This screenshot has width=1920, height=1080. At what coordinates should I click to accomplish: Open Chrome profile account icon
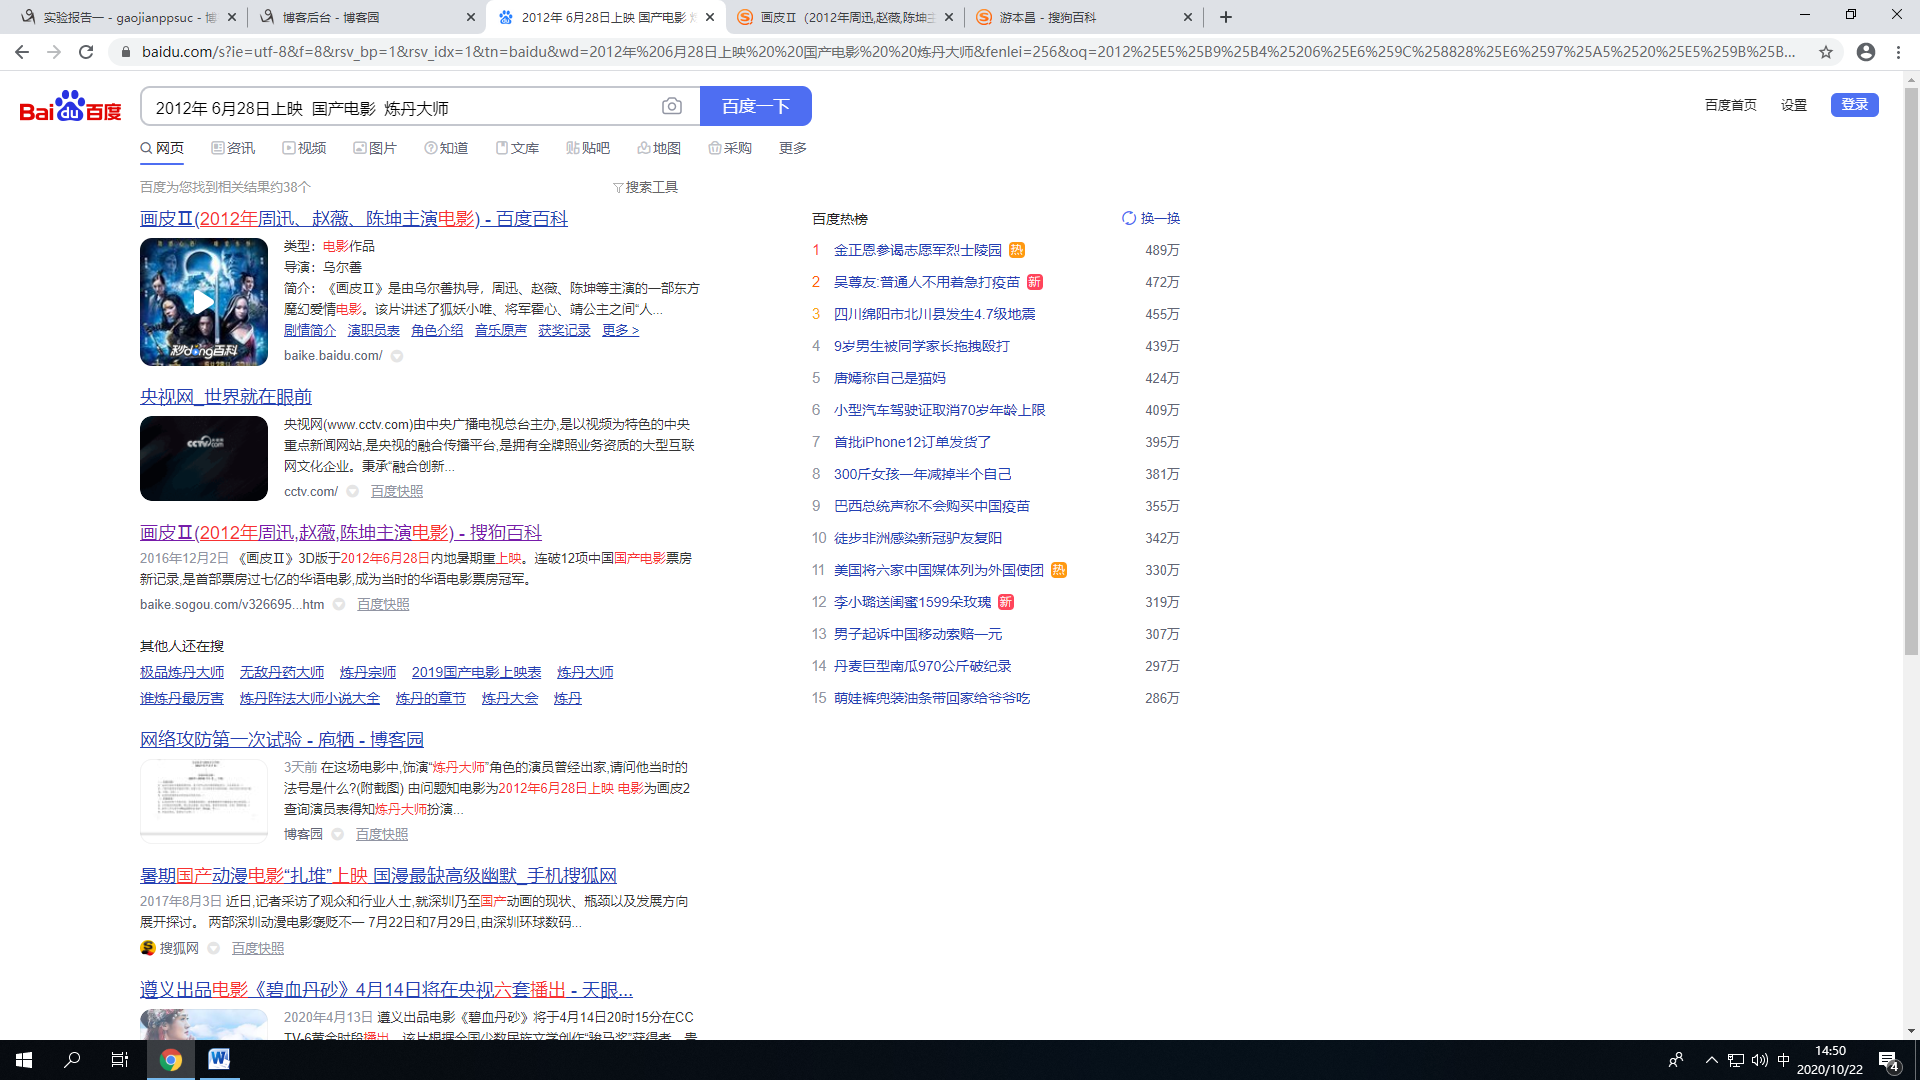click(1866, 52)
